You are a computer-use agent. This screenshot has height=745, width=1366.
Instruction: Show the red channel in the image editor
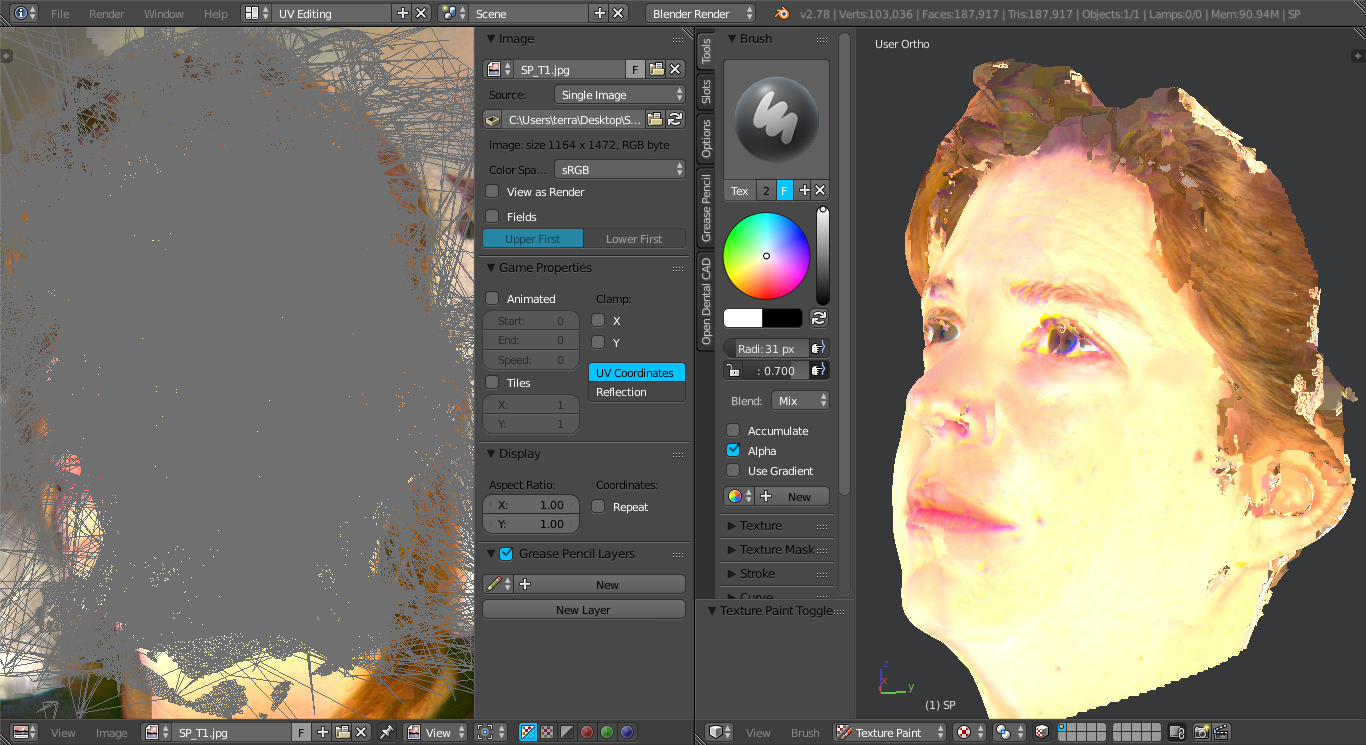(x=587, y=733)
